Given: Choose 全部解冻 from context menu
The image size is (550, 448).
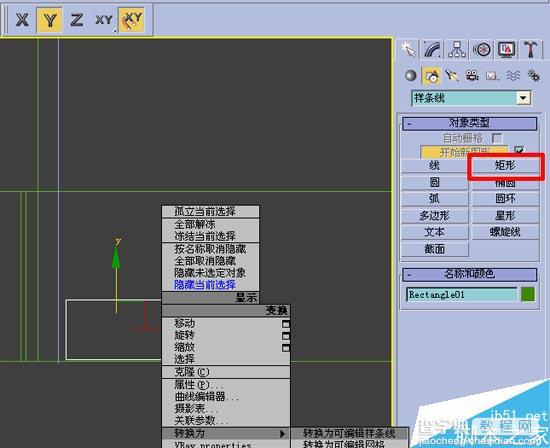Looking at the screenshot, I should pyautogui.click(x=210, y=224).
